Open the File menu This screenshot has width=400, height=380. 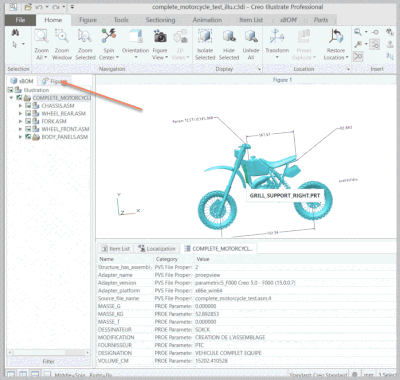click(20, 20)
